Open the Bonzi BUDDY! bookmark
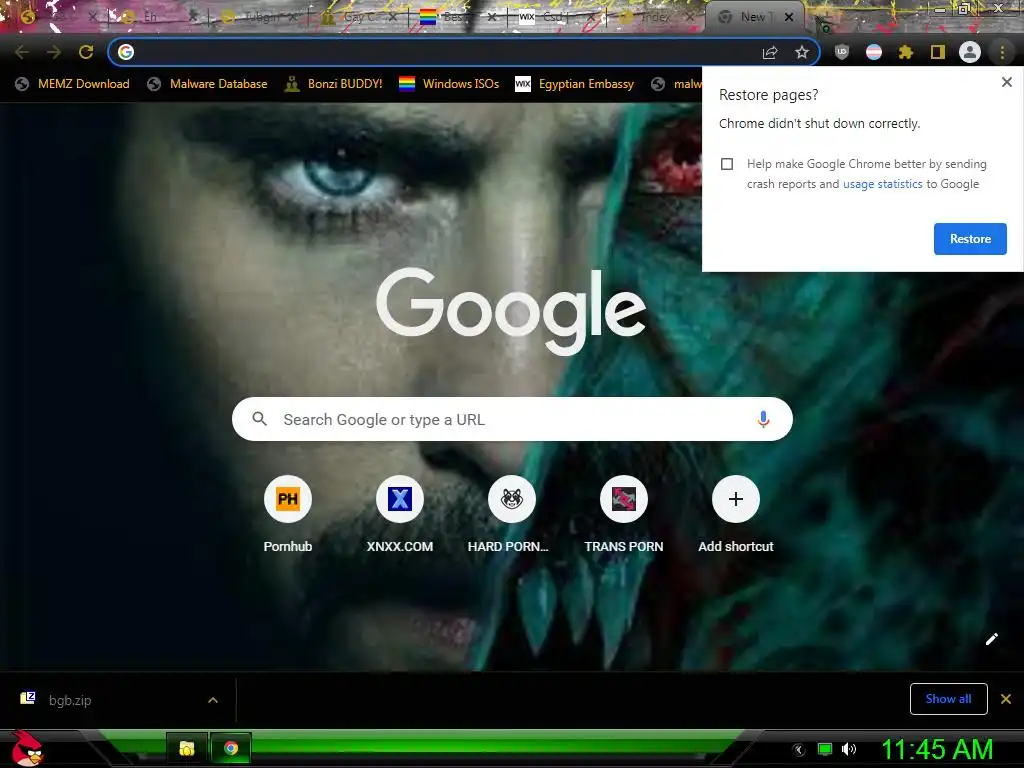Screen dimensions: 1024x768 coord(334,84)
